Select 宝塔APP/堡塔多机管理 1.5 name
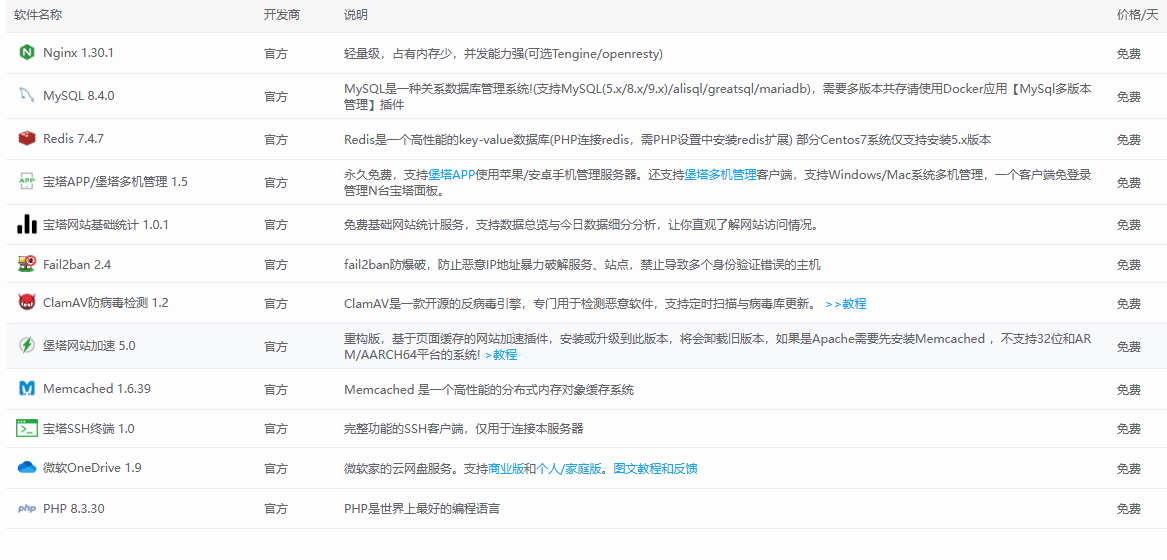The image size is (1167, 560). point(115,182)
